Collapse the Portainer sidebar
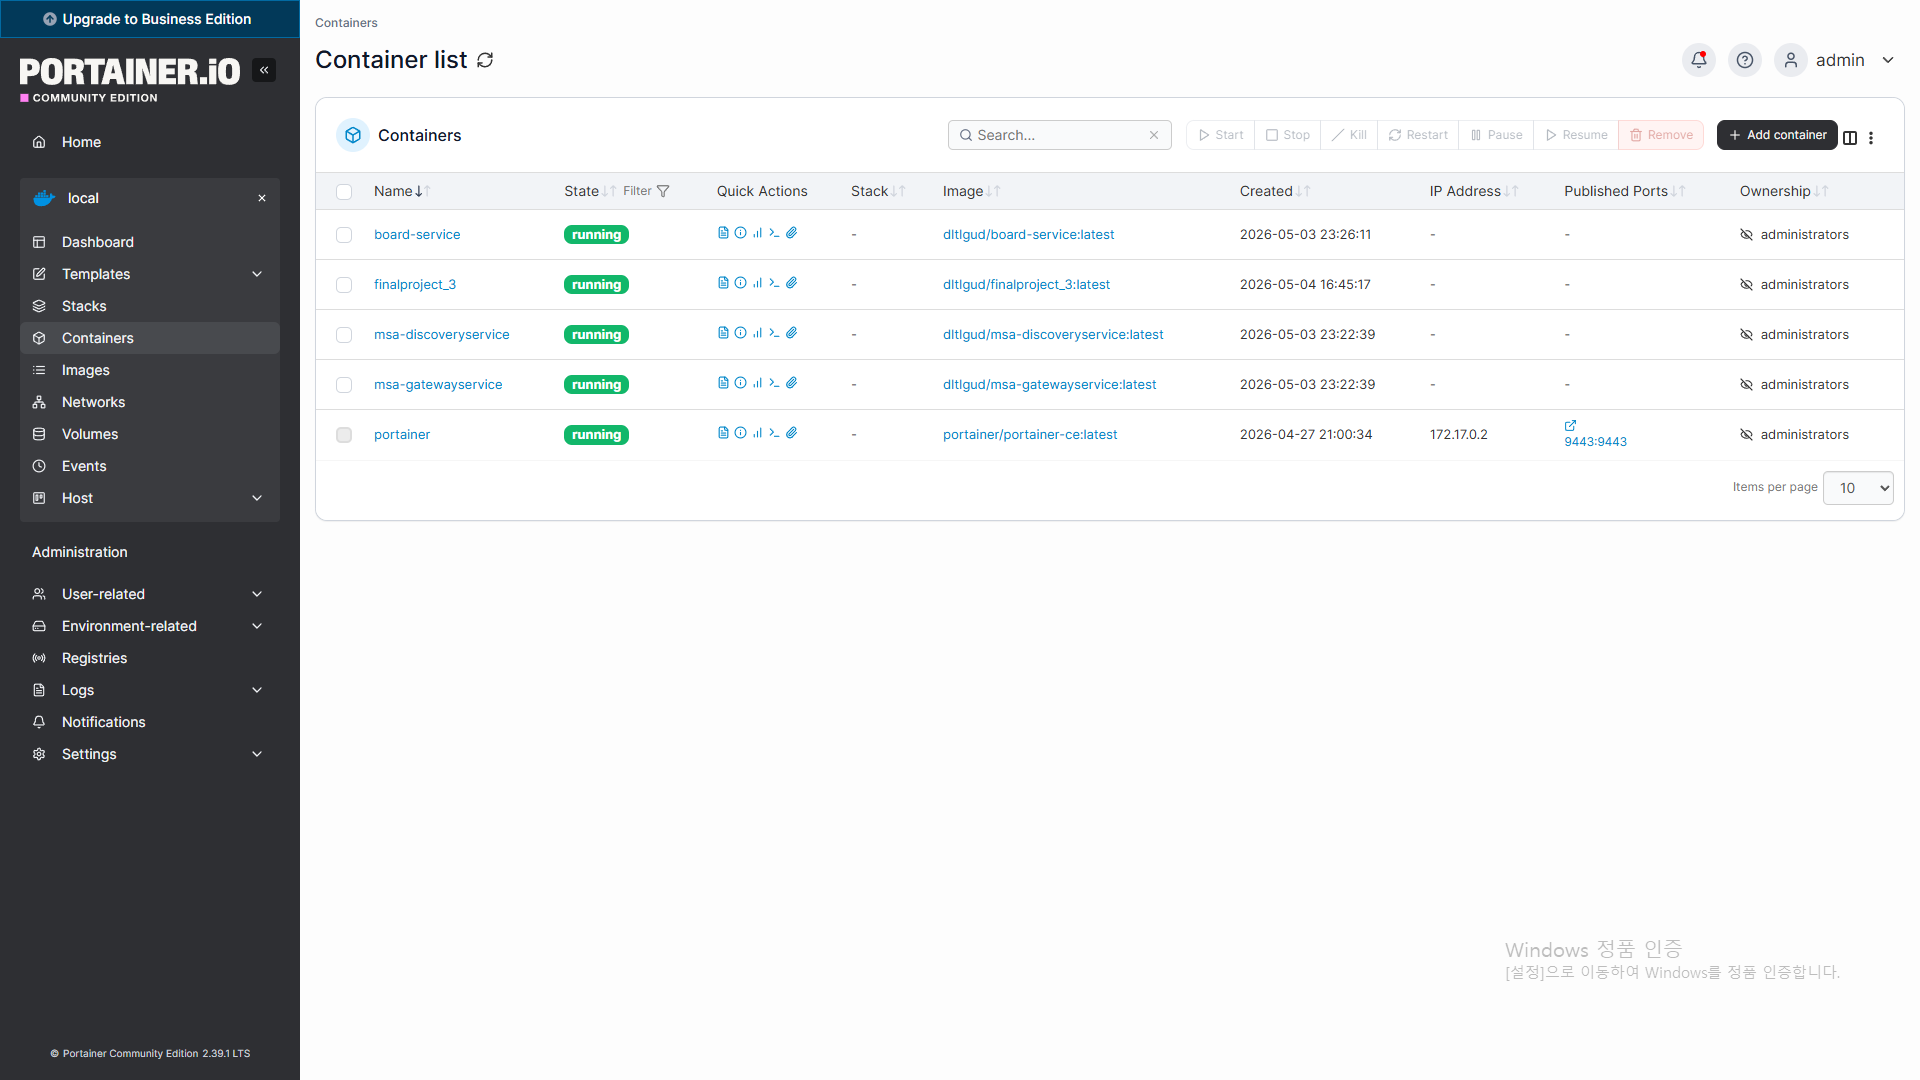Viewport: 1920px width, 1080px height. coord(264,70)
